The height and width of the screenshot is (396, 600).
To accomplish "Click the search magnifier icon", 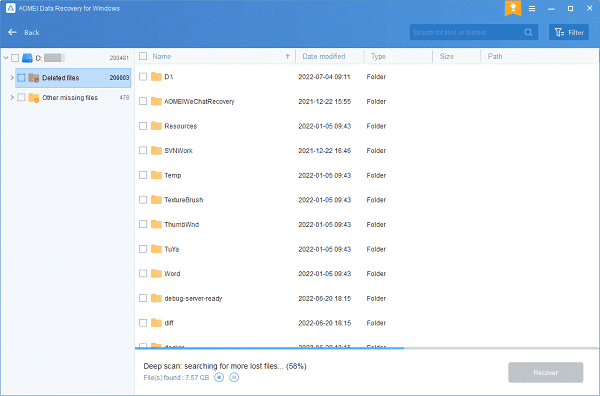I will [x=528, y=33].
